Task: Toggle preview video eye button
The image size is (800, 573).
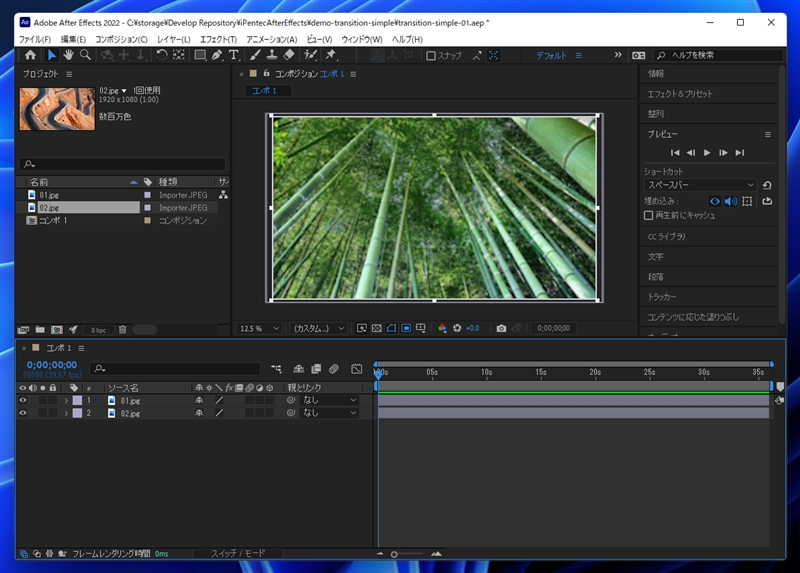Action: (x=715, y=201)
